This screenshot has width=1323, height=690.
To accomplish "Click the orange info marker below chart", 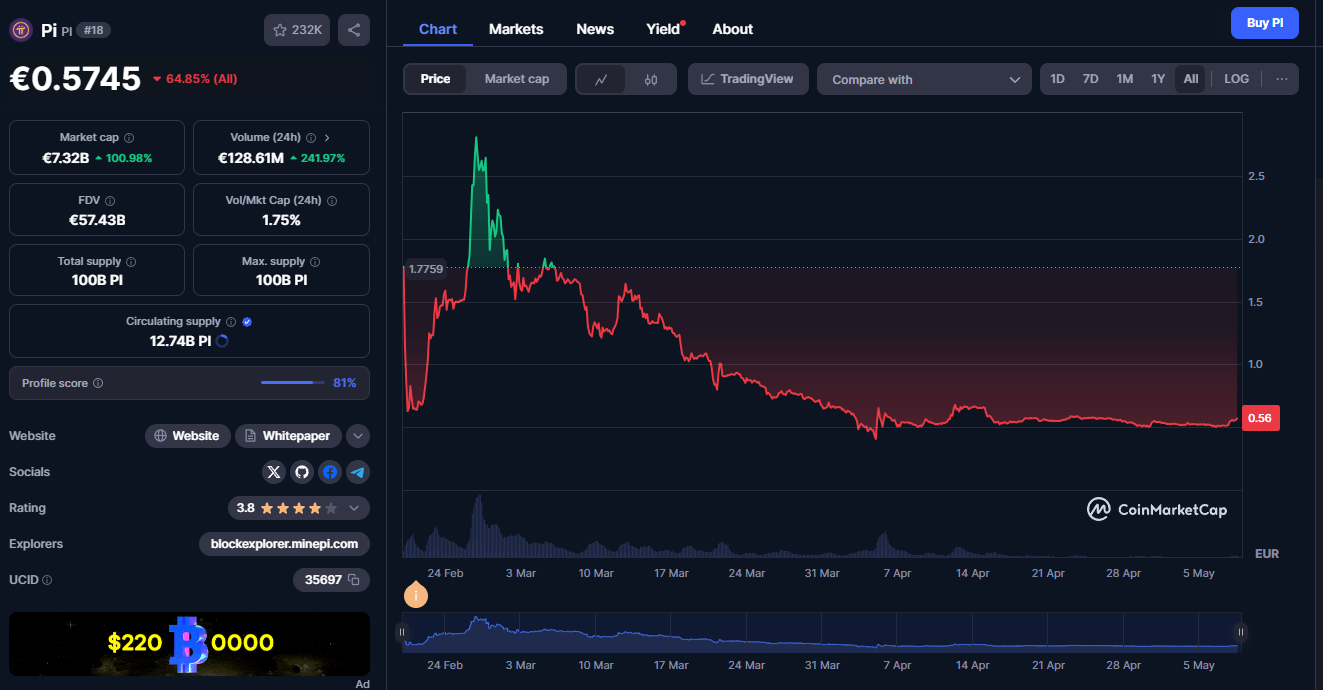I will pos(416,595).
